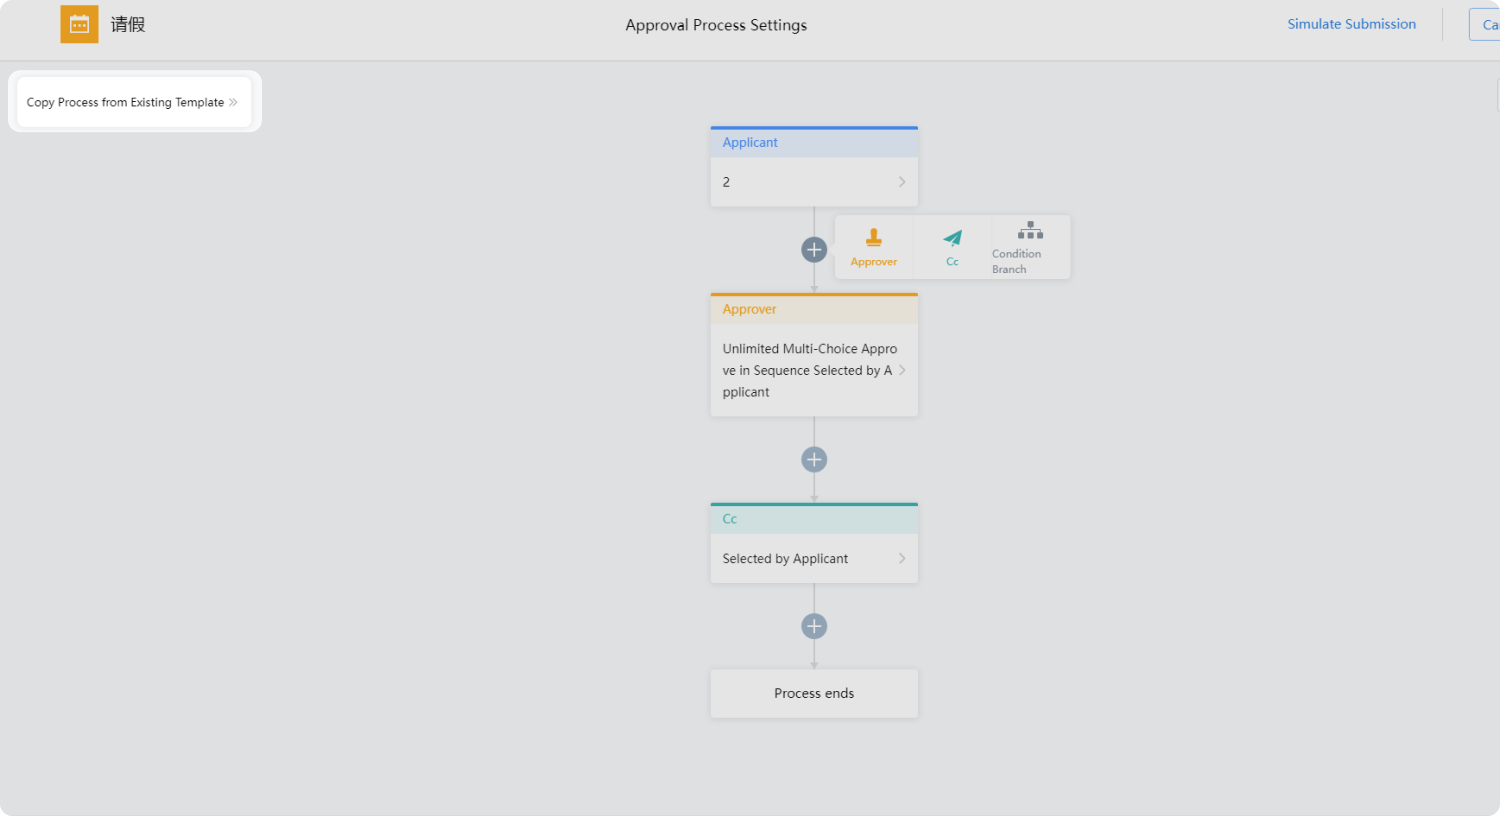Open the Applicant node chevron
This screenshot has height=816, width=1500.
click(902, 182)
